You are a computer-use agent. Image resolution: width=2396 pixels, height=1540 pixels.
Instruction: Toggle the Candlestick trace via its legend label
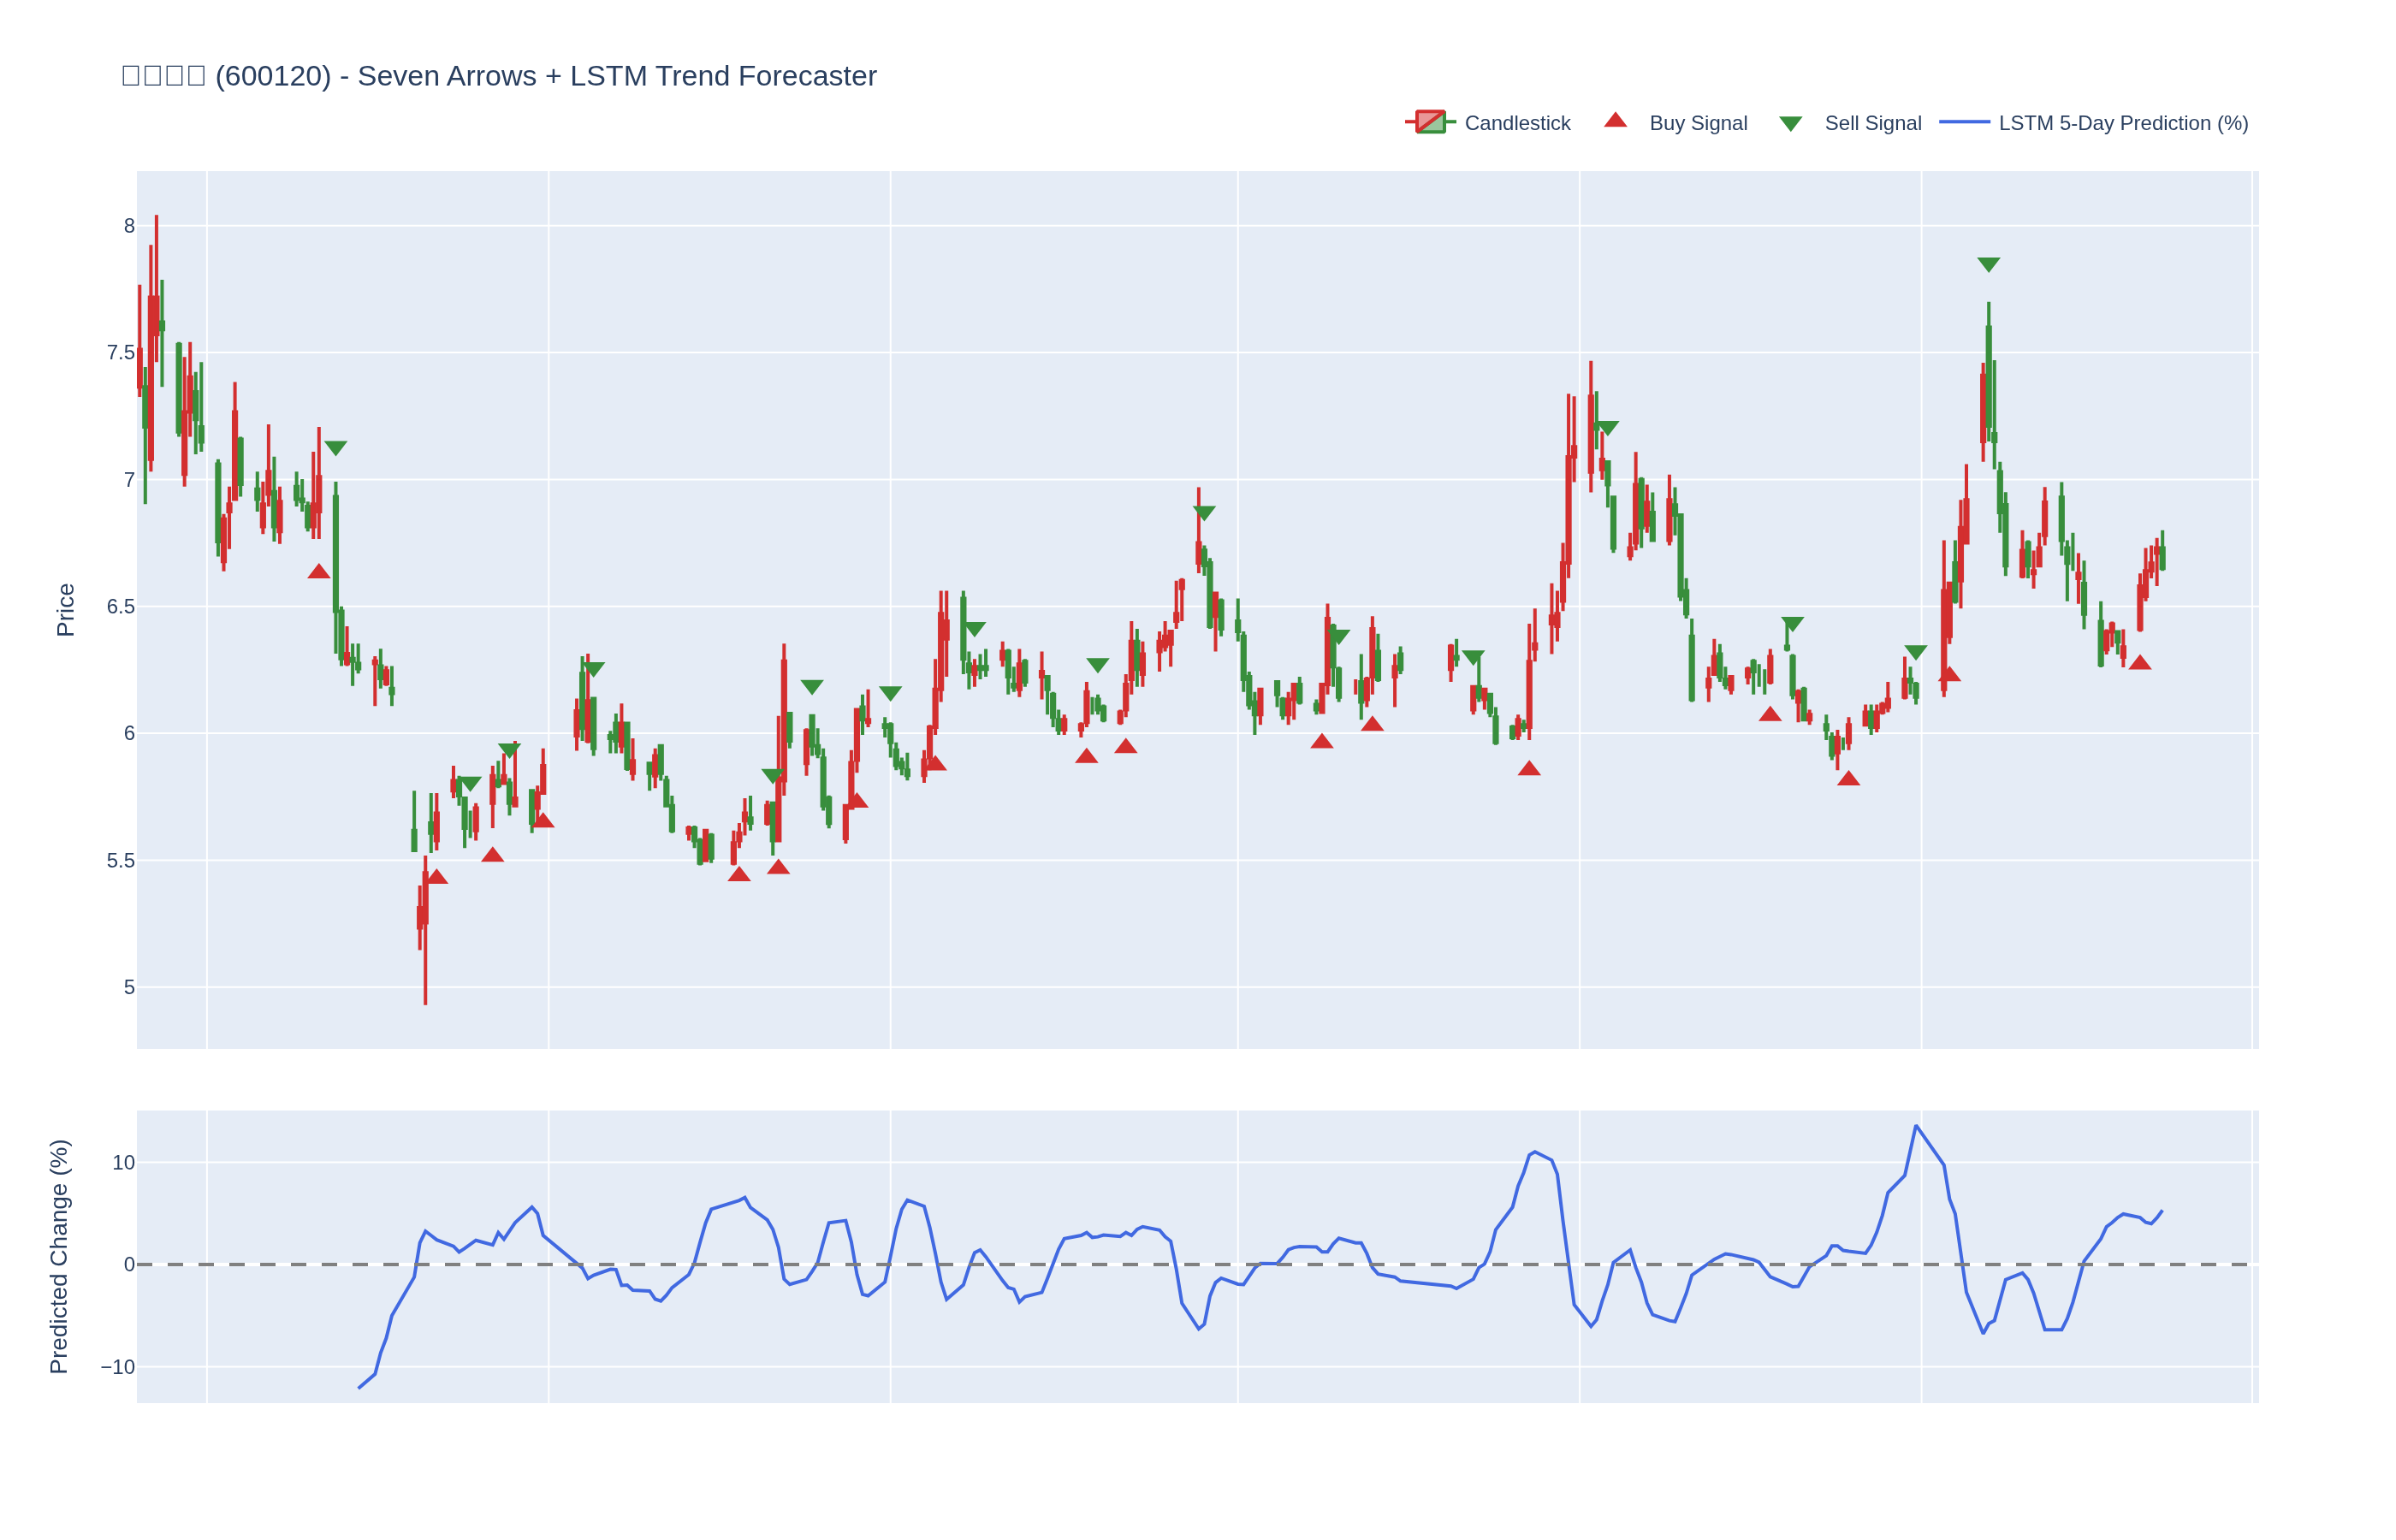pyautogui.click(x=1517, y=123)
